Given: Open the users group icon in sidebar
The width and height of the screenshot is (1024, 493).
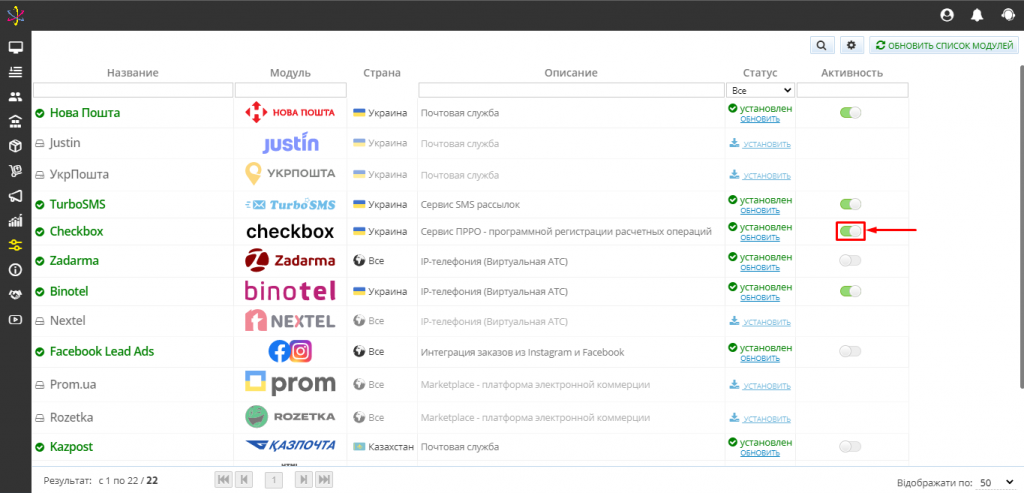Looking at the screenshot, I should click(x=15, y=97).
